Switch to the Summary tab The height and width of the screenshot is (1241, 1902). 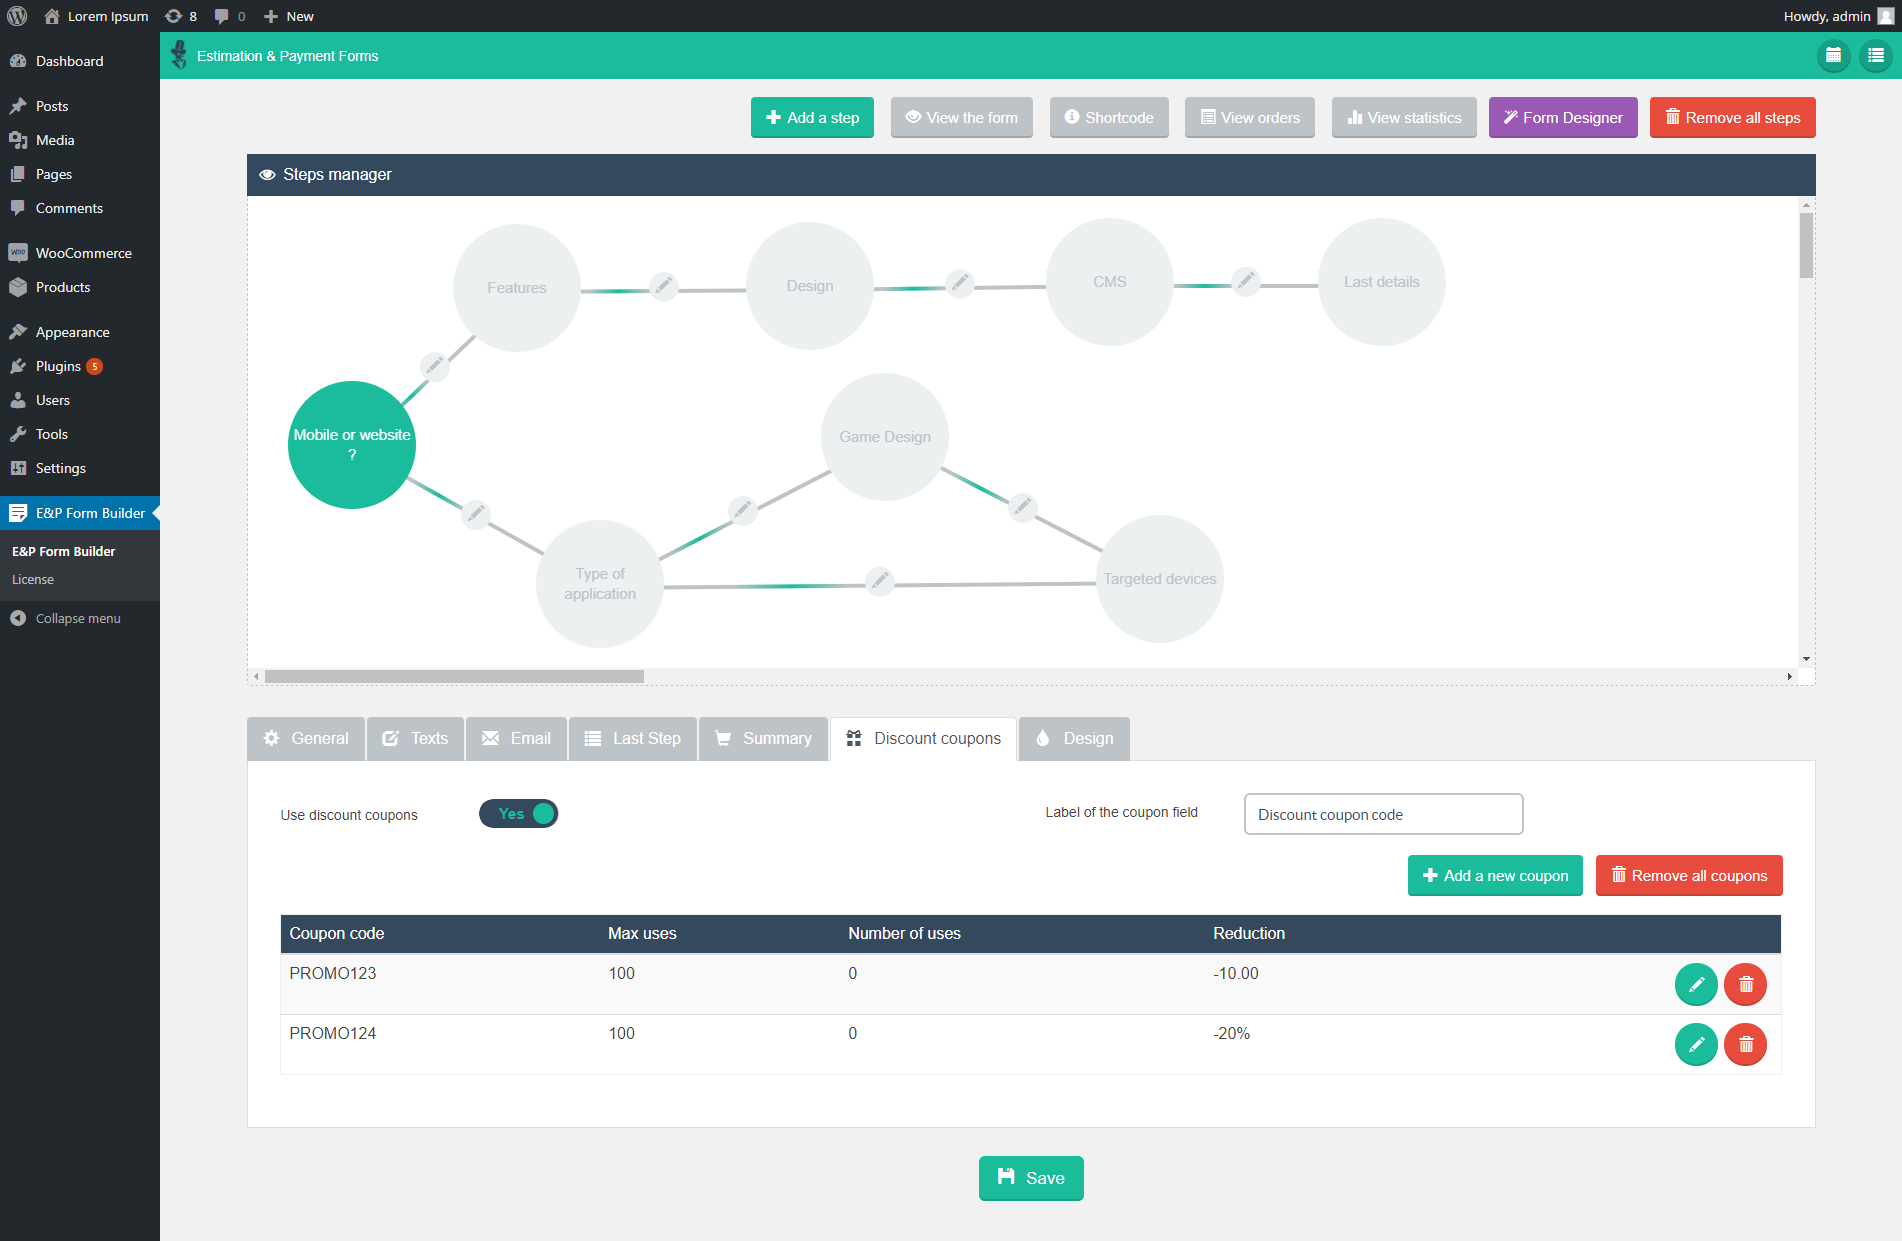click(x=763, y=738)
